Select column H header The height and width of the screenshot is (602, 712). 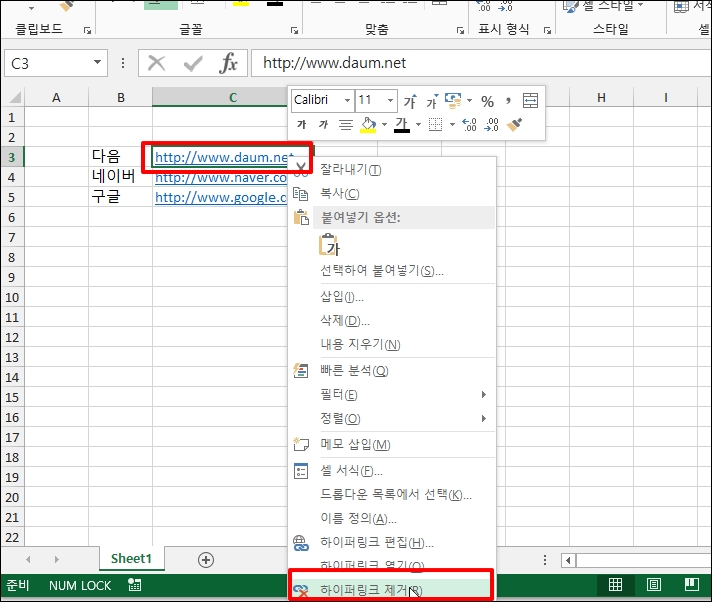pos(601,98)
